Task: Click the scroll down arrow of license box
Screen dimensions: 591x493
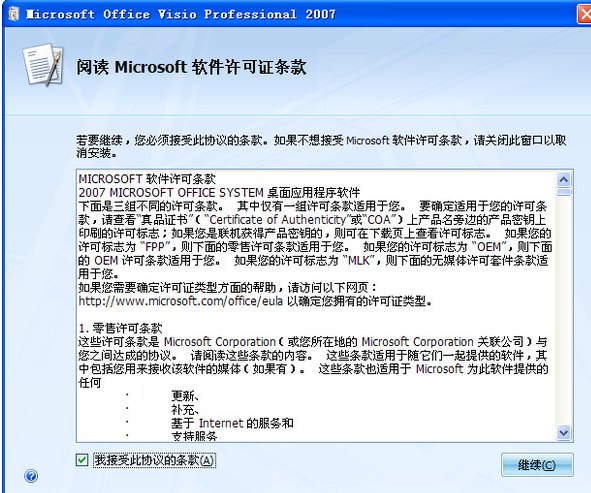Action: pos(563,432)
